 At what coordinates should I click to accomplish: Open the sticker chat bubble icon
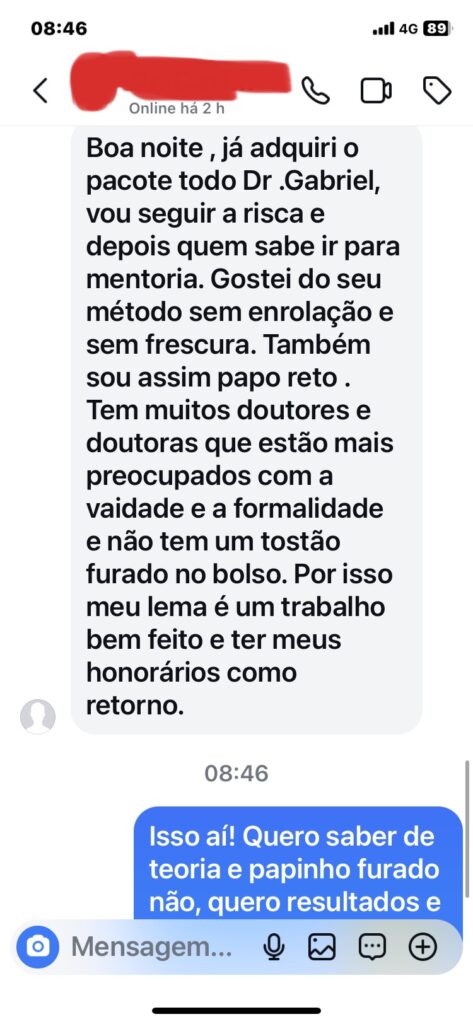[x=372, y=946]
